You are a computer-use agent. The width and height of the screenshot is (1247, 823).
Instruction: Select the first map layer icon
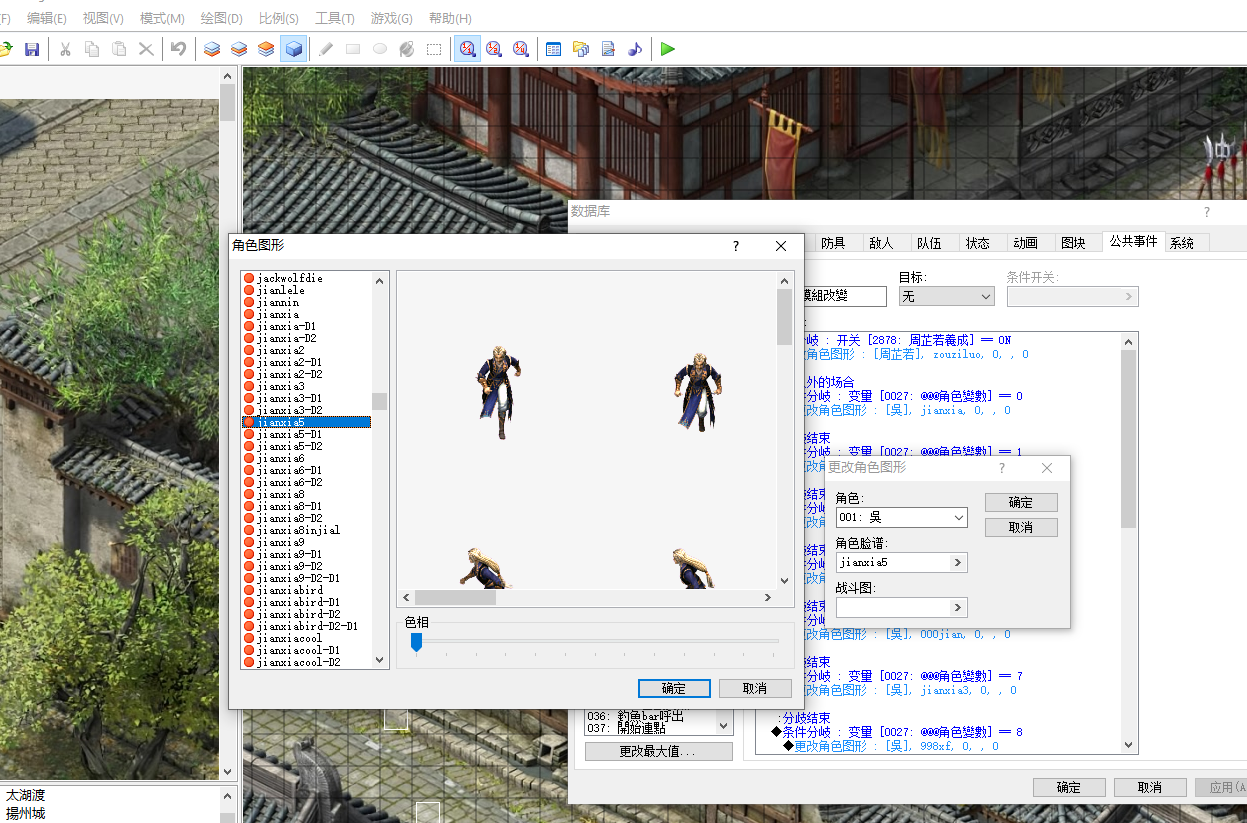(x=212, y=49)
